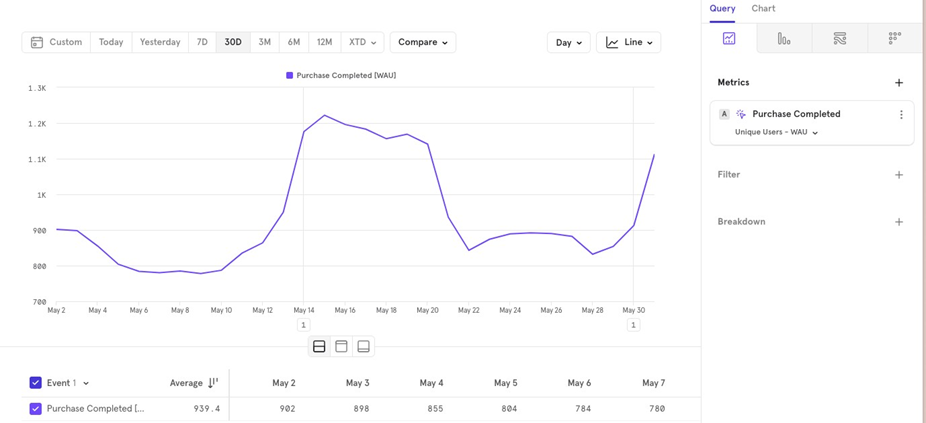Set date range to 7D
Image resolution: width=926 pixels, height=423 pixels.
point(202,42)
